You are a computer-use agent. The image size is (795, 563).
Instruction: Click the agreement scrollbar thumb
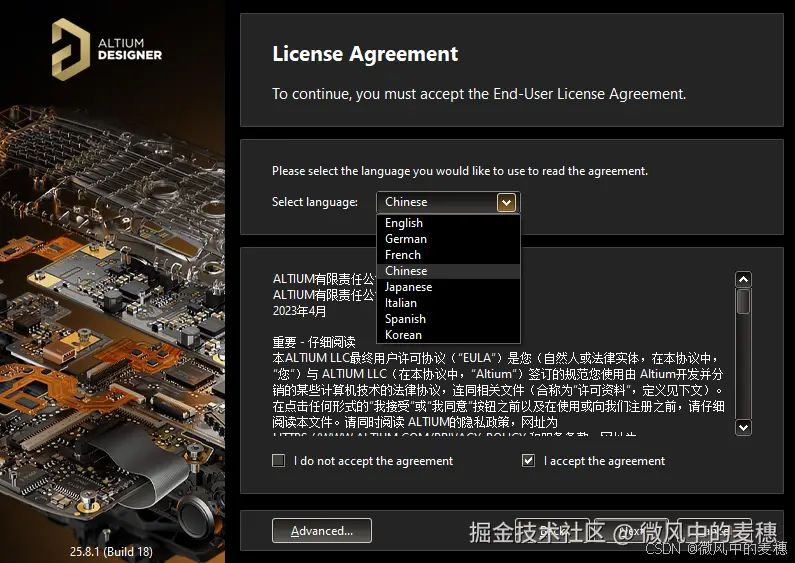pos(743,301)
